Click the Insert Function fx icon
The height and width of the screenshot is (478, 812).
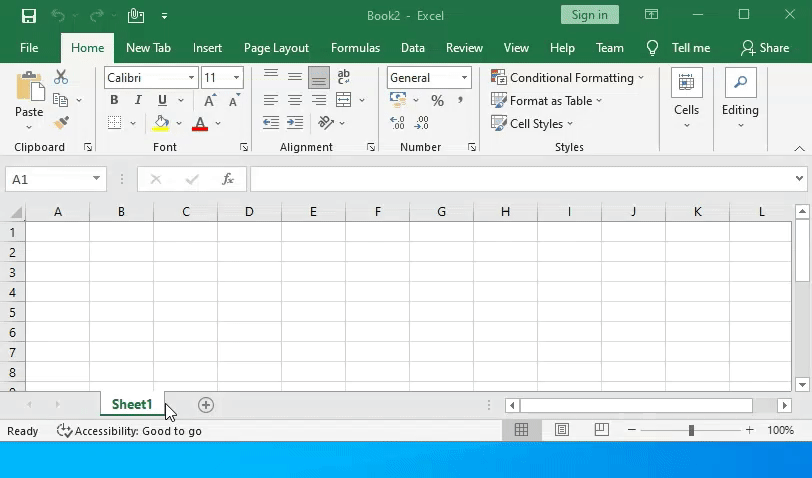tap(228, 179)
